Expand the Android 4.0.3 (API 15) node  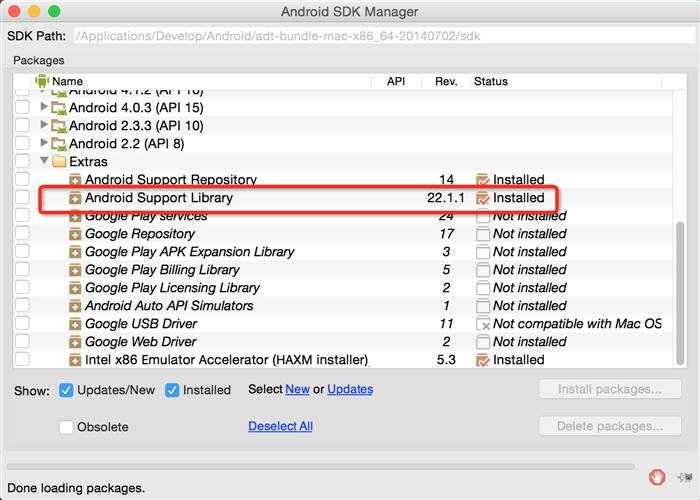44,107
